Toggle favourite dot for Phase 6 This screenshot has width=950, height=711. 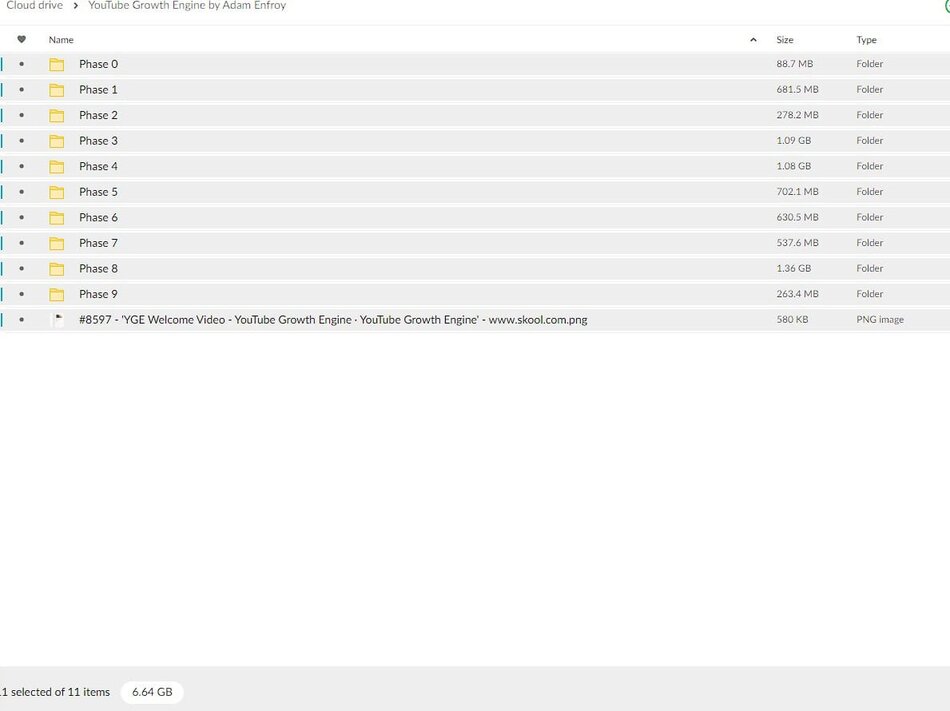(x=22, y=217)
